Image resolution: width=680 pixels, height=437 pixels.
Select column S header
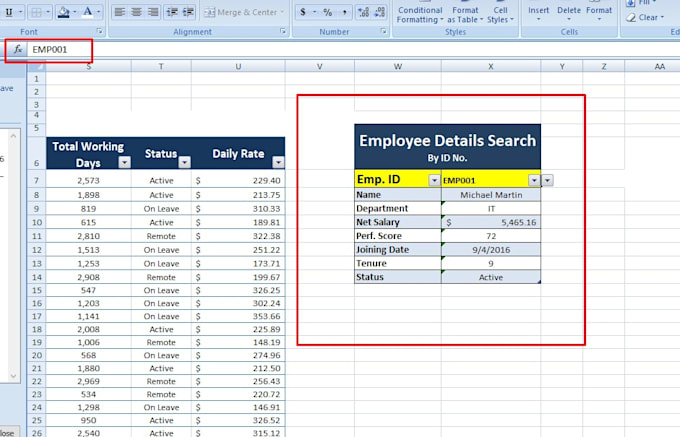(x=88, y=66)
